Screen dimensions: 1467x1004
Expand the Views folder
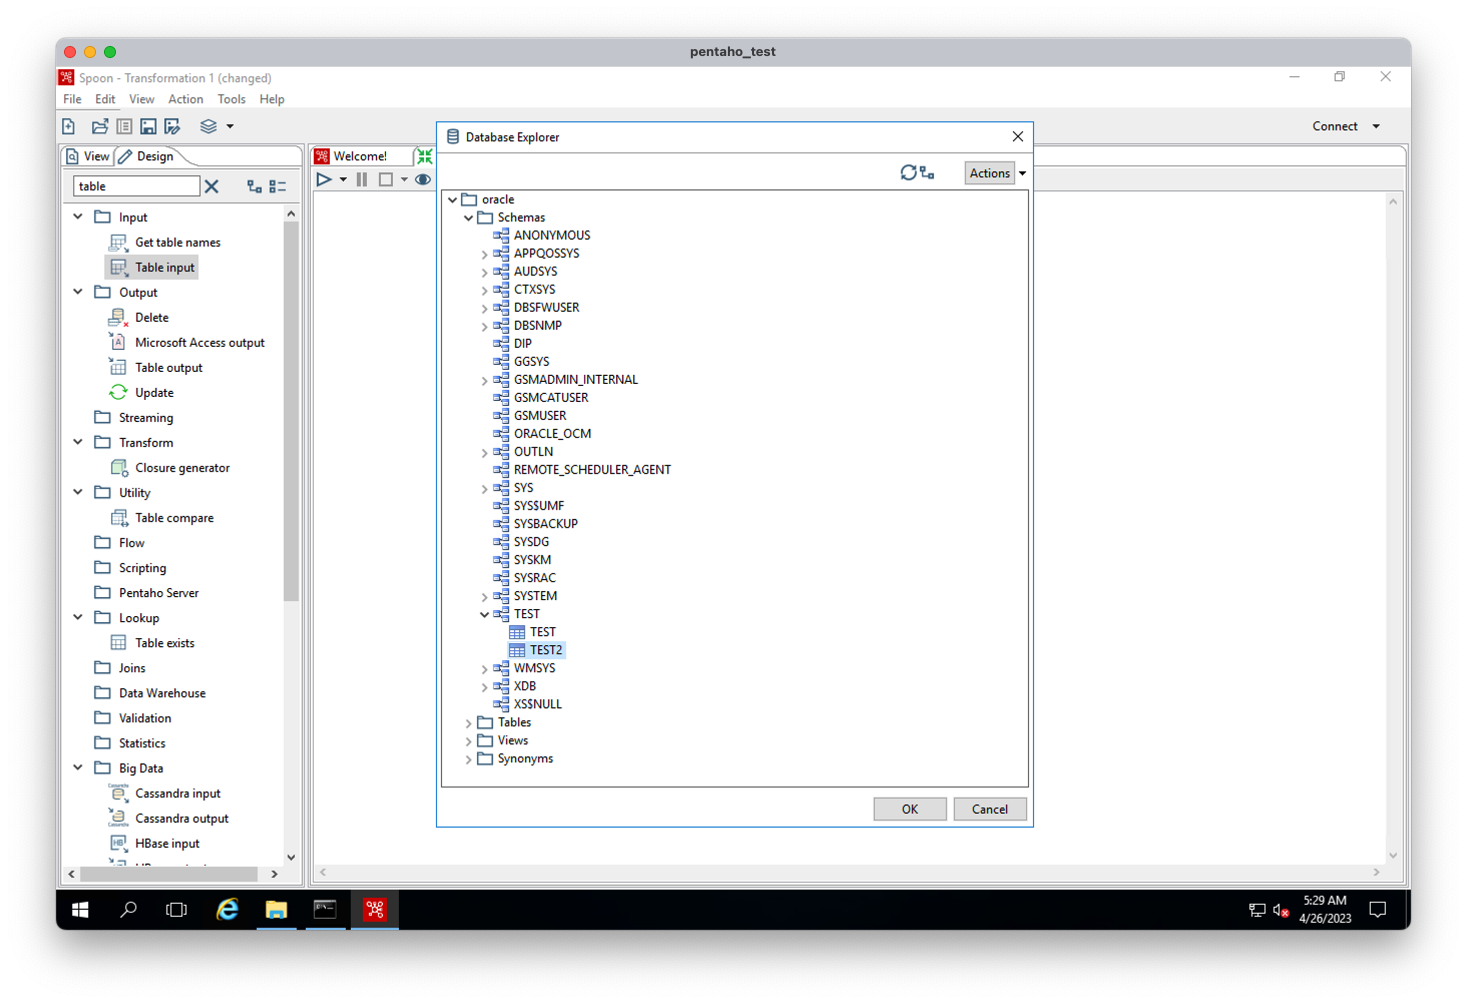469,741
